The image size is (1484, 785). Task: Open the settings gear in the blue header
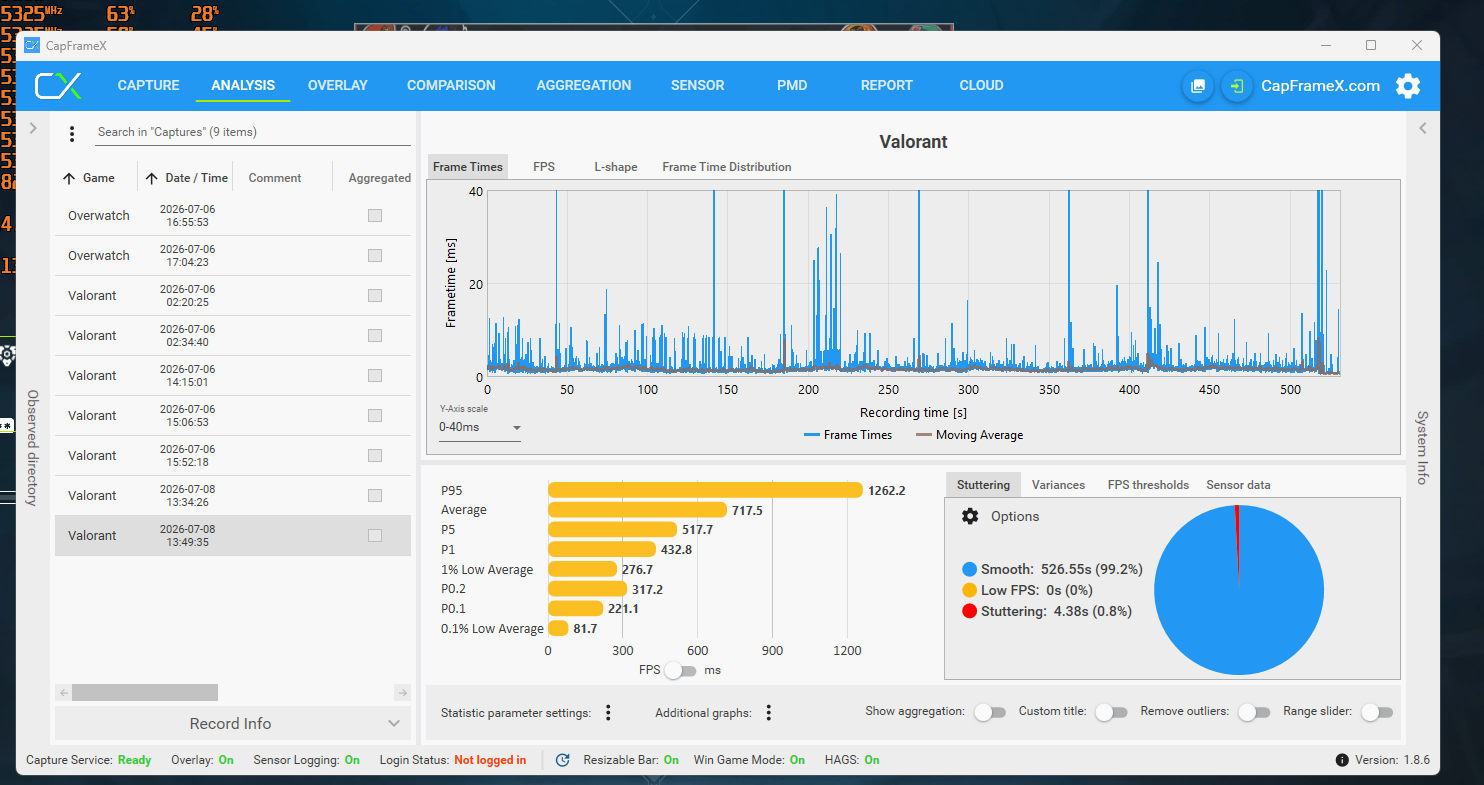(x=1408, y=86)
